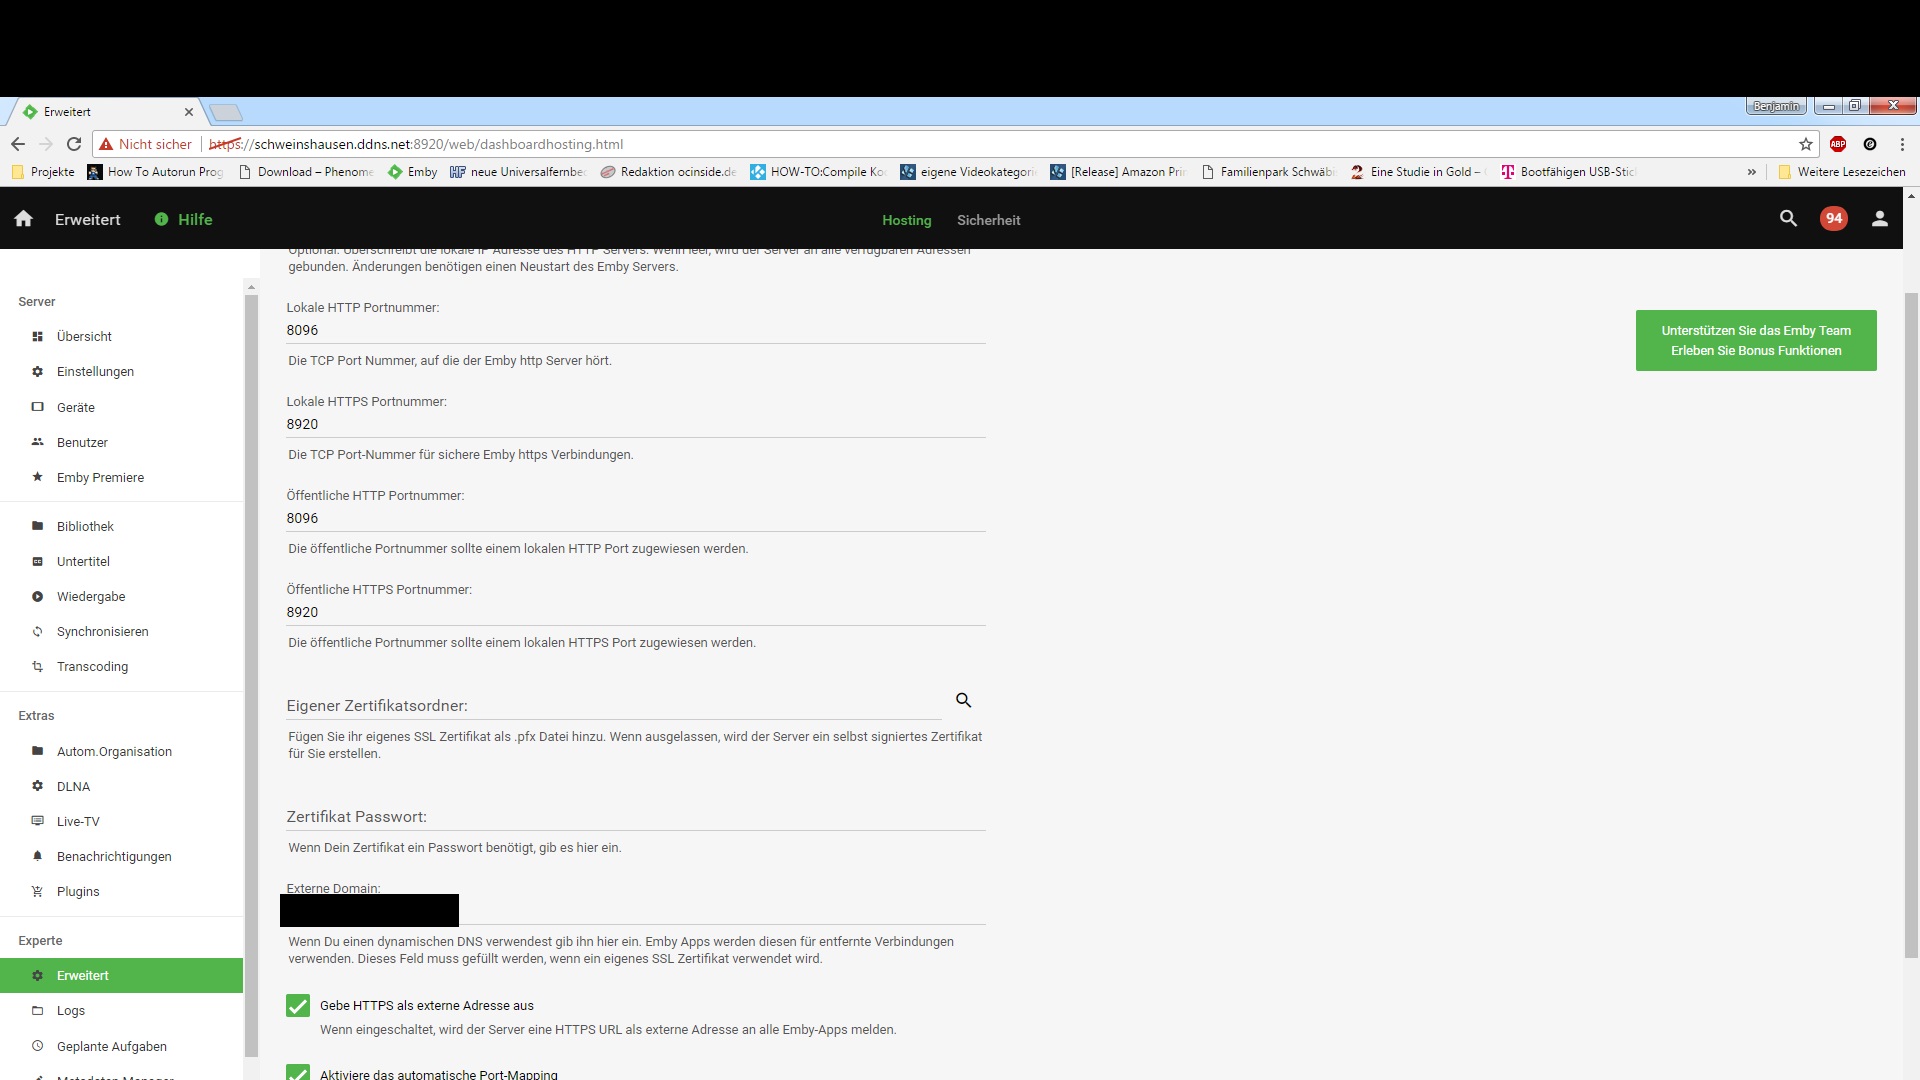Toggle automatisches Port-Mapping checkbox
Viewport: 1920px width, 1080px height.
tap(298, 1072)
